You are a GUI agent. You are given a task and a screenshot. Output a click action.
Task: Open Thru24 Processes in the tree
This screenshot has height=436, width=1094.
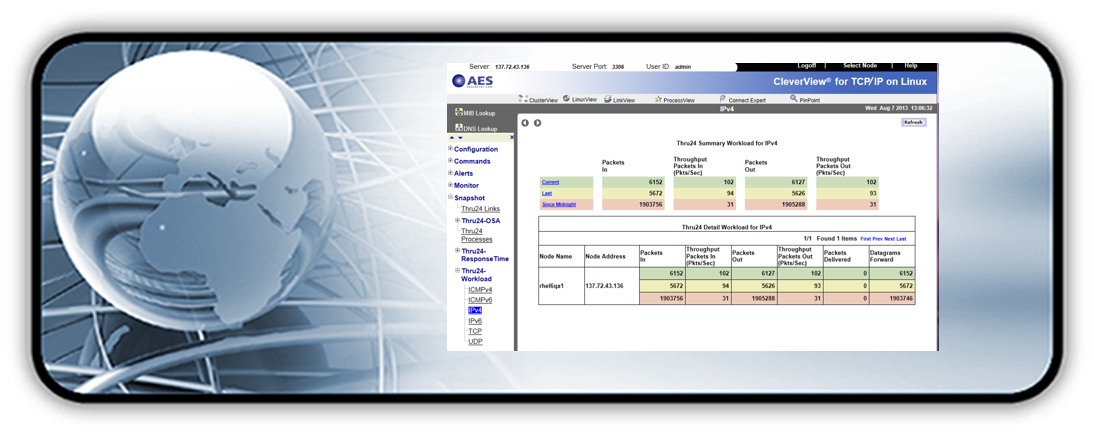point(477,235)
